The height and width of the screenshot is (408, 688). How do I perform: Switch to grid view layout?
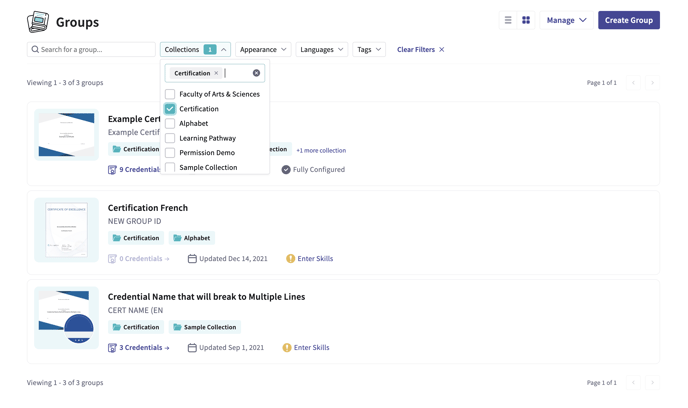click(526, 20)
